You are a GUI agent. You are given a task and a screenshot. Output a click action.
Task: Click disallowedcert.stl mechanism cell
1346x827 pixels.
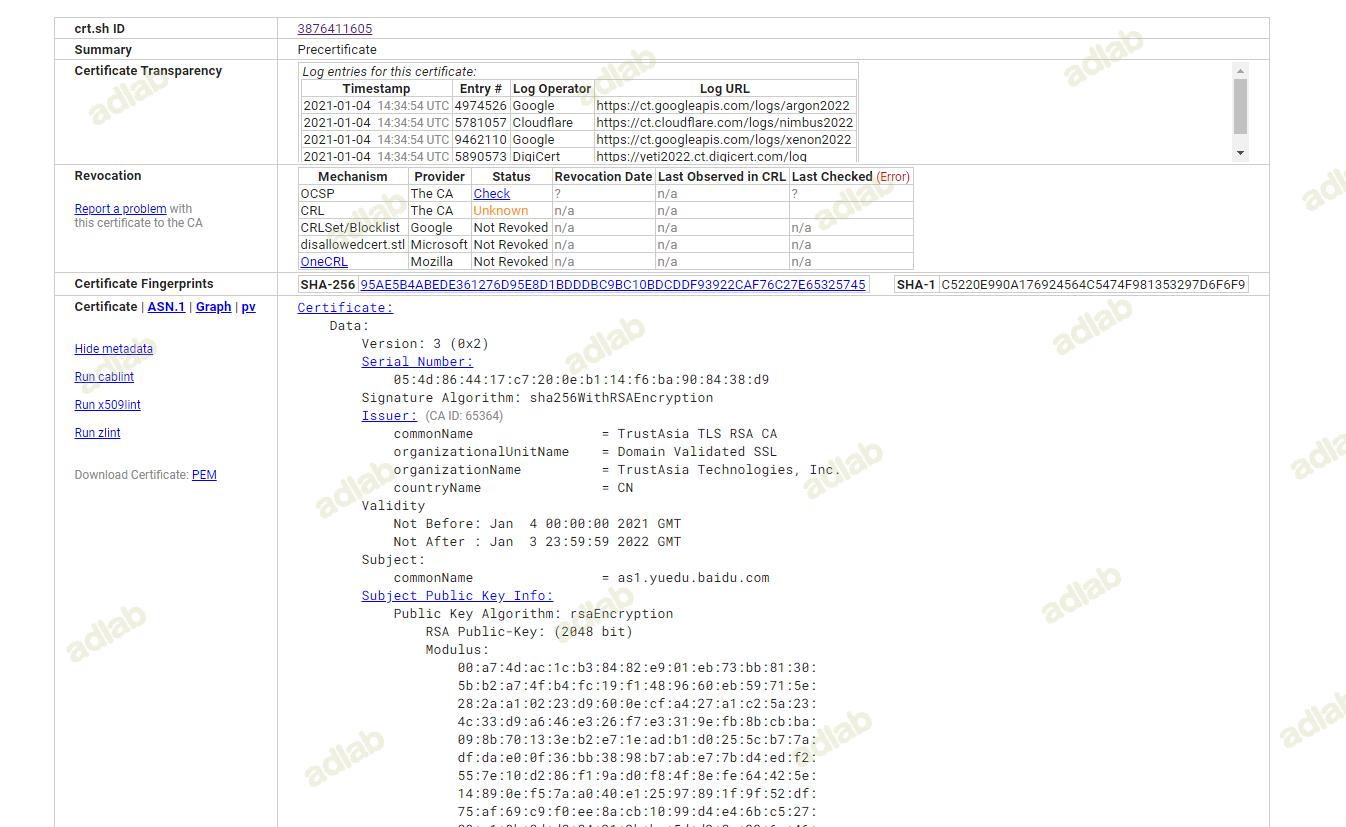point(353,245)
